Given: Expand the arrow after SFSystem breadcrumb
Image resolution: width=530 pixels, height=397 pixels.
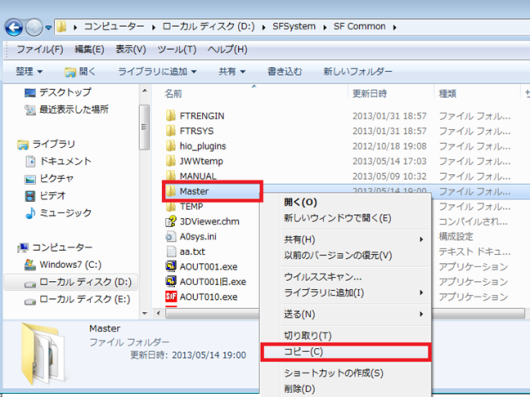Looking at the screenshot, I should (325, 27).
